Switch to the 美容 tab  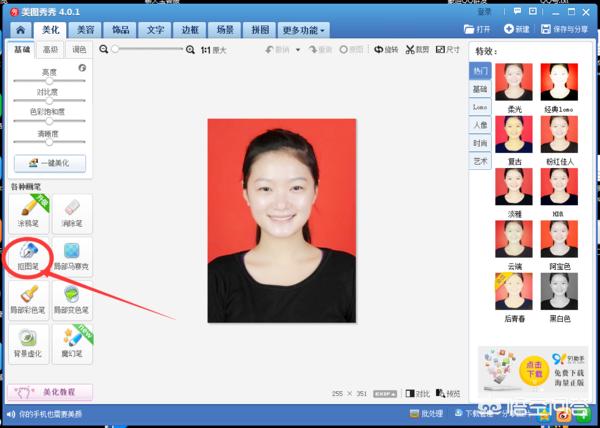click(86, 30)
